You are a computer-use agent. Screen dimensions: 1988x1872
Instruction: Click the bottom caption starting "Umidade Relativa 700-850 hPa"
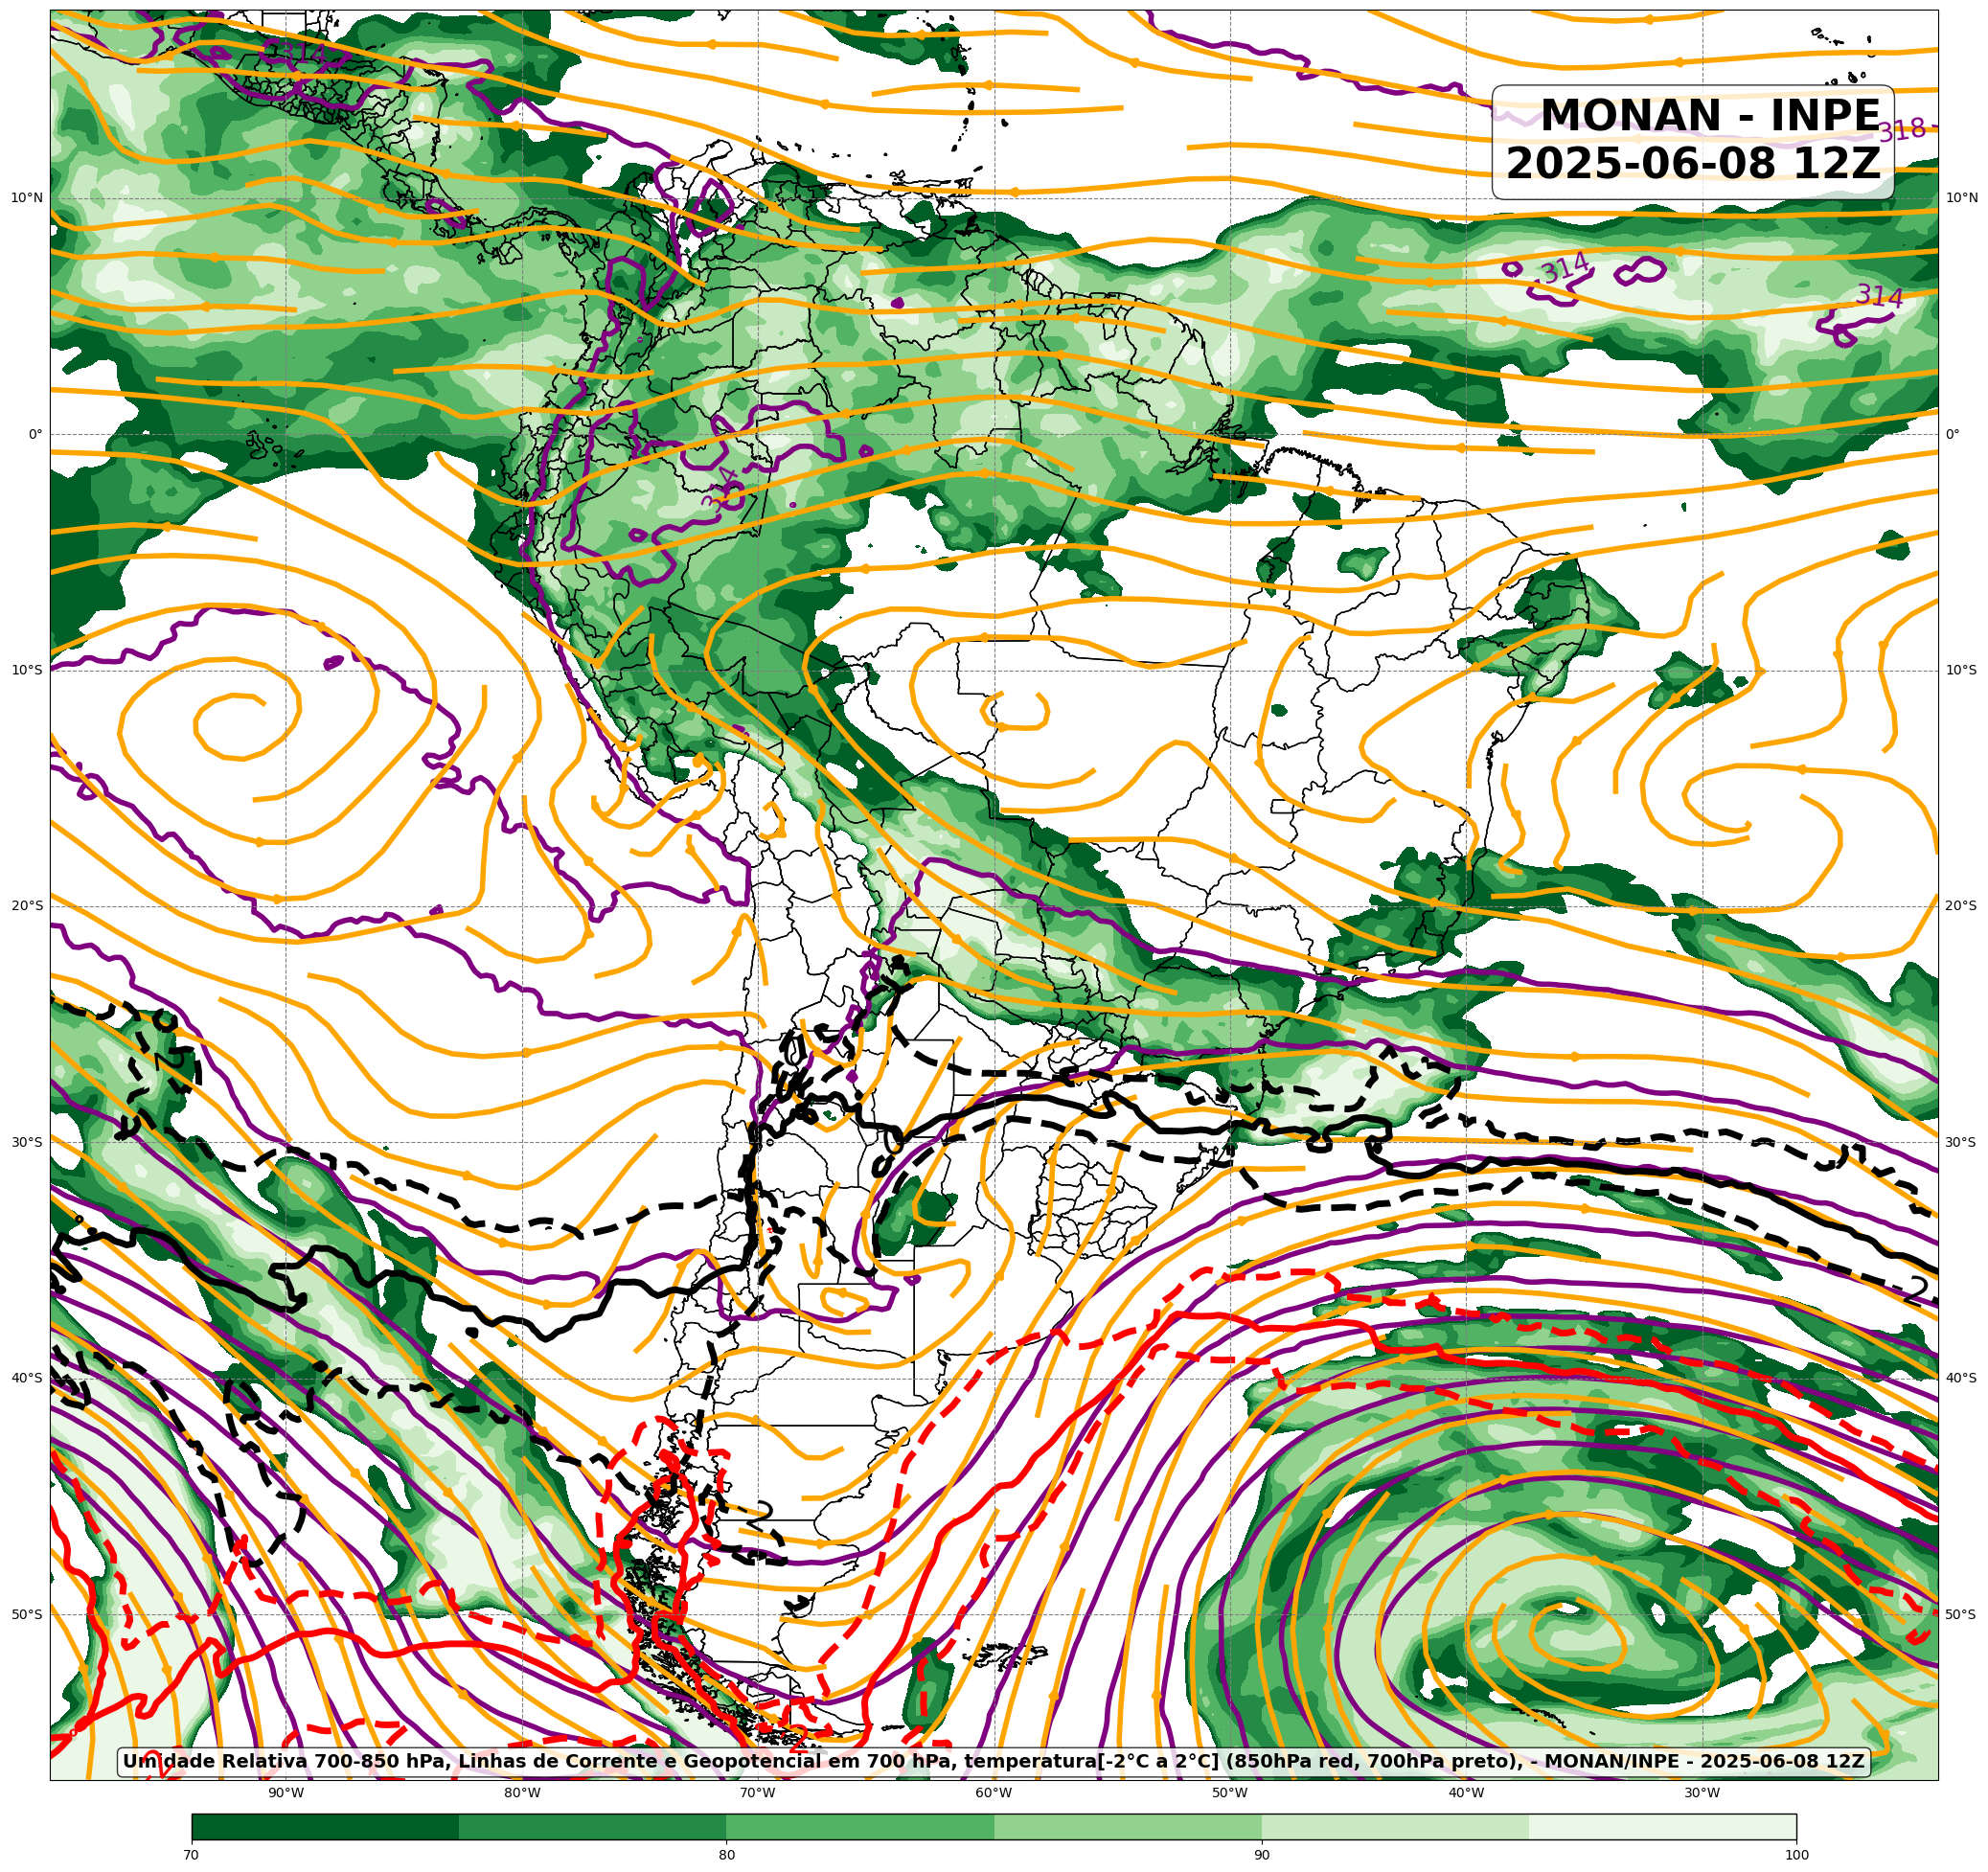(x=993, y=1761)
